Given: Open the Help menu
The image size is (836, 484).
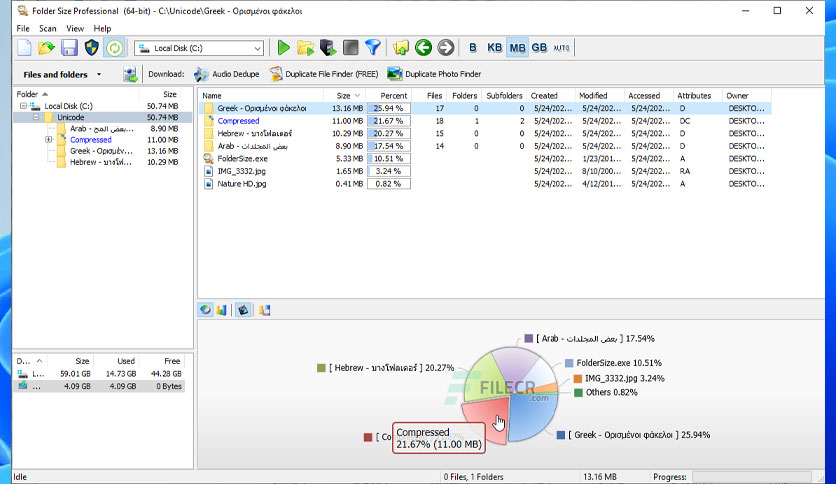Looking at the screenshot, I should coord(102,28).
